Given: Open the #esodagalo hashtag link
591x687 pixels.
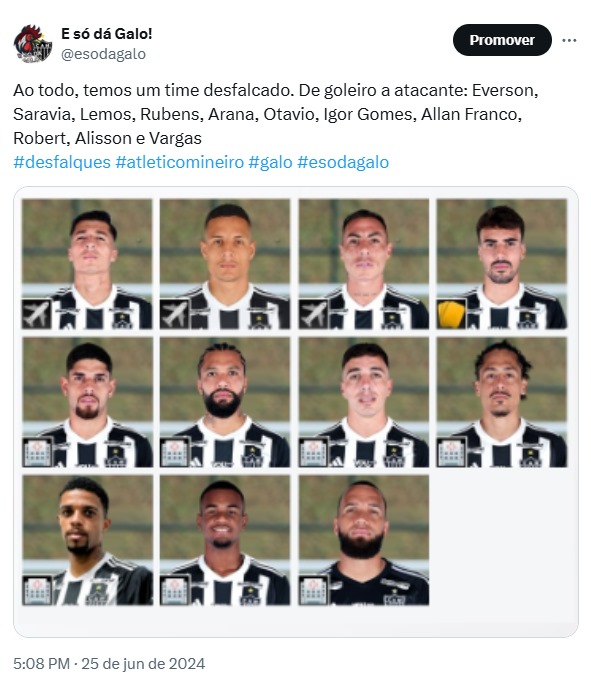Looking at the screenshot, I should [343, 162].
